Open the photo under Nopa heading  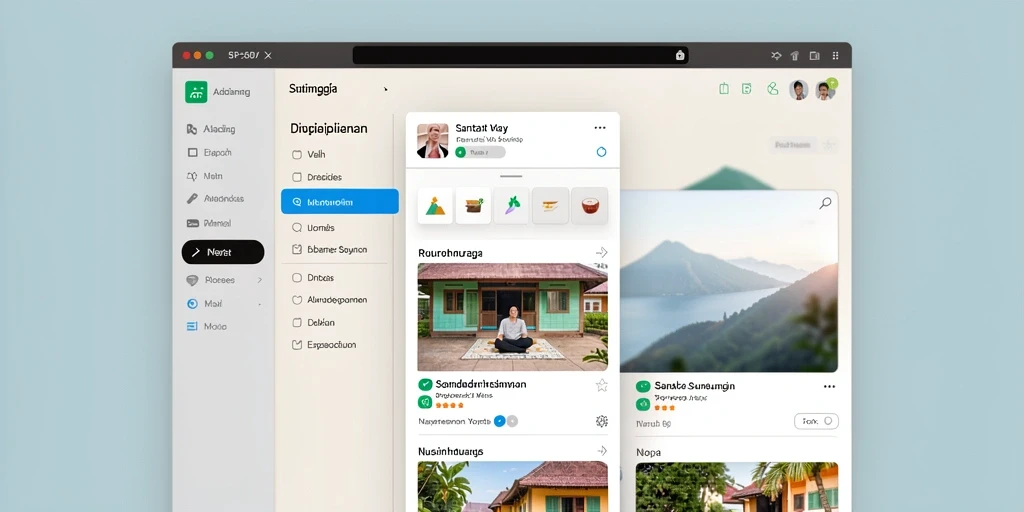click(737, 487)
